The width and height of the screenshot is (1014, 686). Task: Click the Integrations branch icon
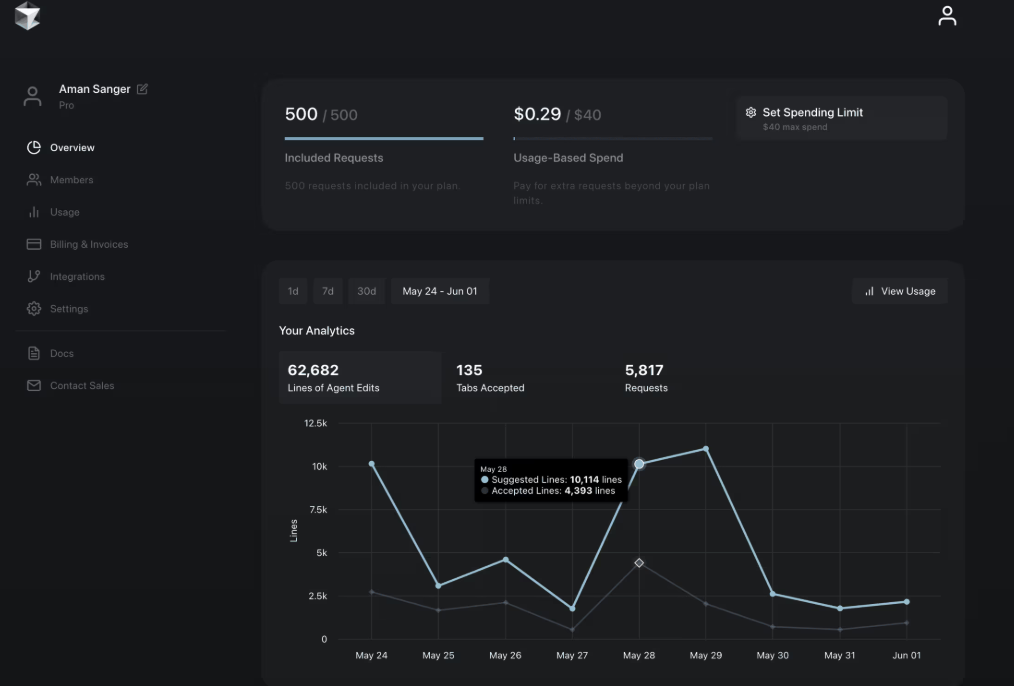(x=33, y=277)
